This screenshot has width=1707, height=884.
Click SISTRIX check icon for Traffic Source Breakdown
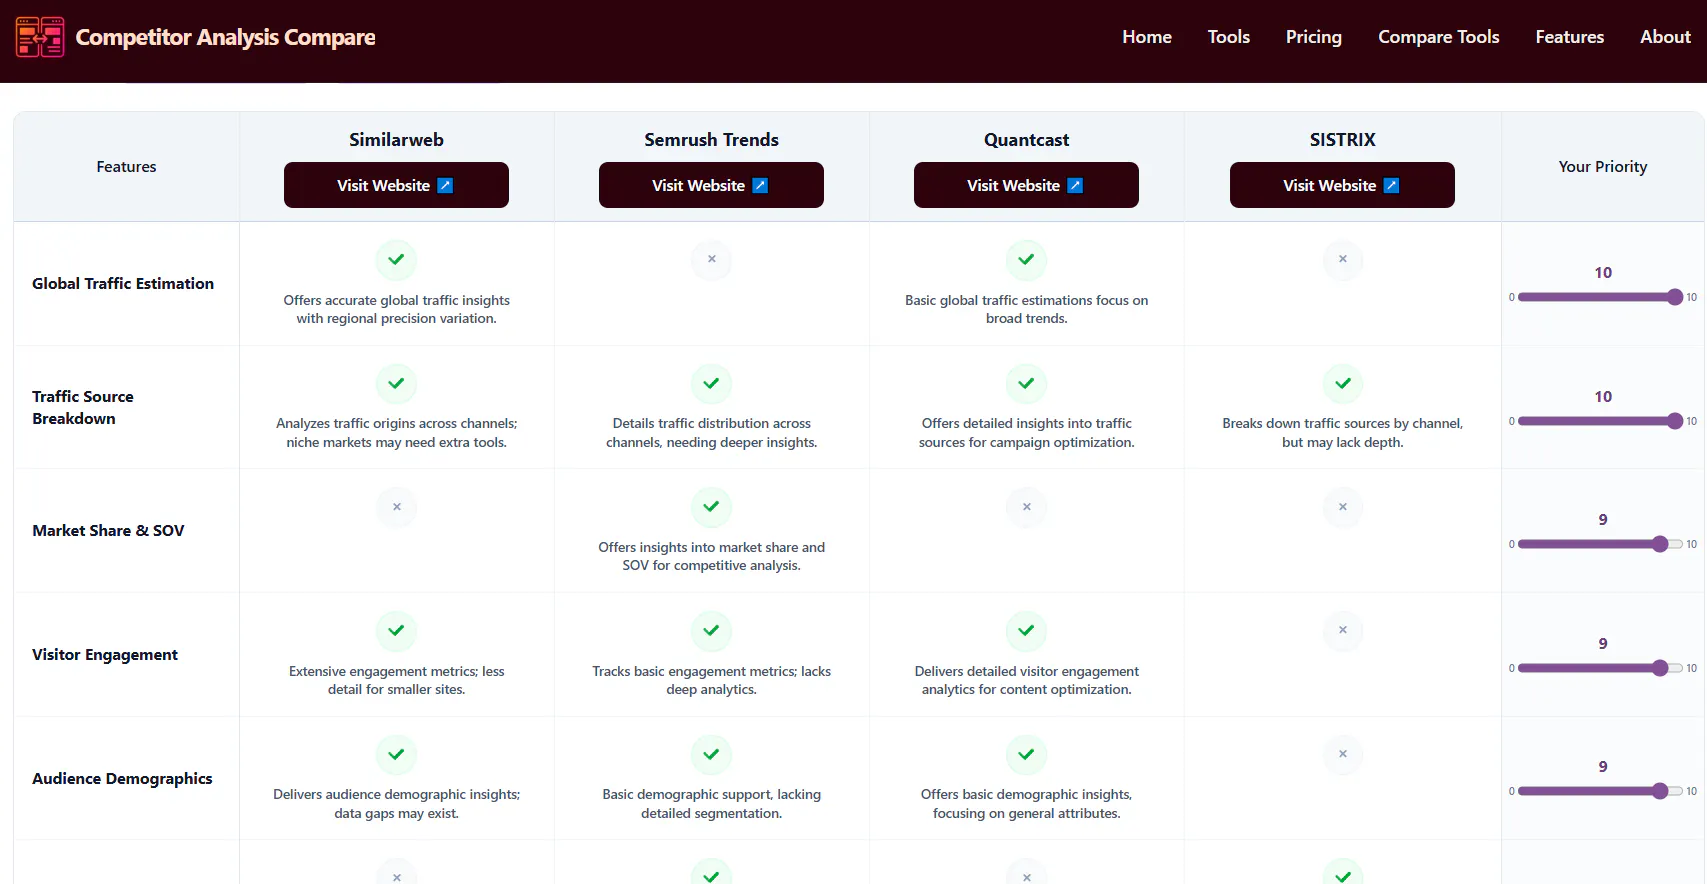pyautogui.click(x=1343, y=383)
